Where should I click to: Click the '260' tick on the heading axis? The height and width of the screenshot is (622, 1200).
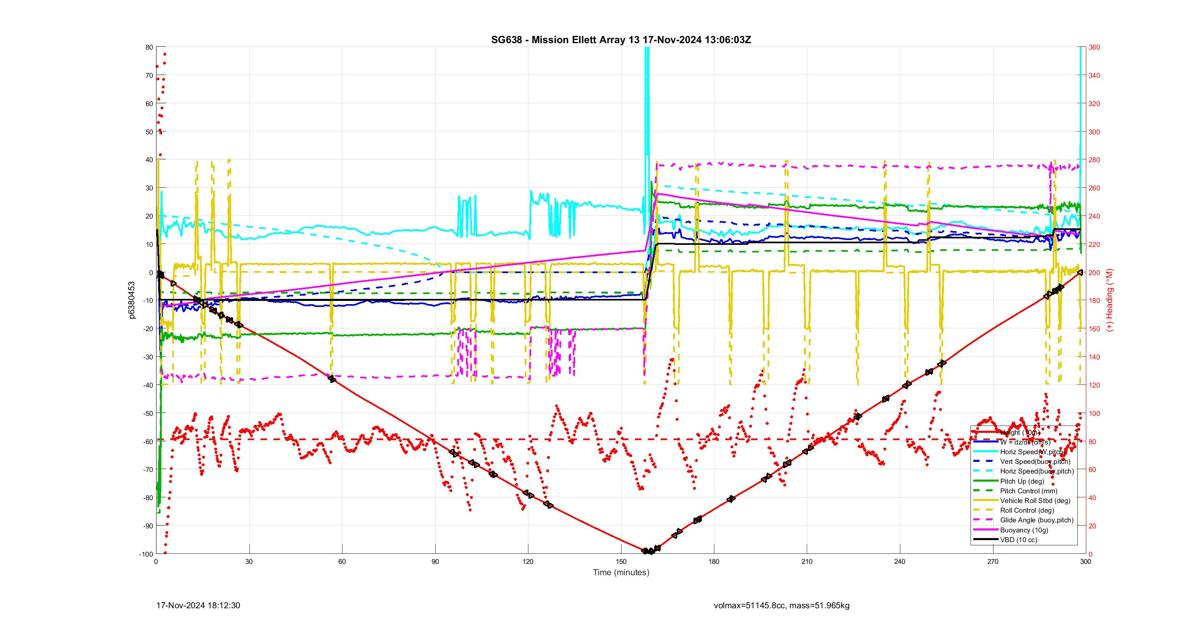pyautogui.click(x=1095, y=188)
